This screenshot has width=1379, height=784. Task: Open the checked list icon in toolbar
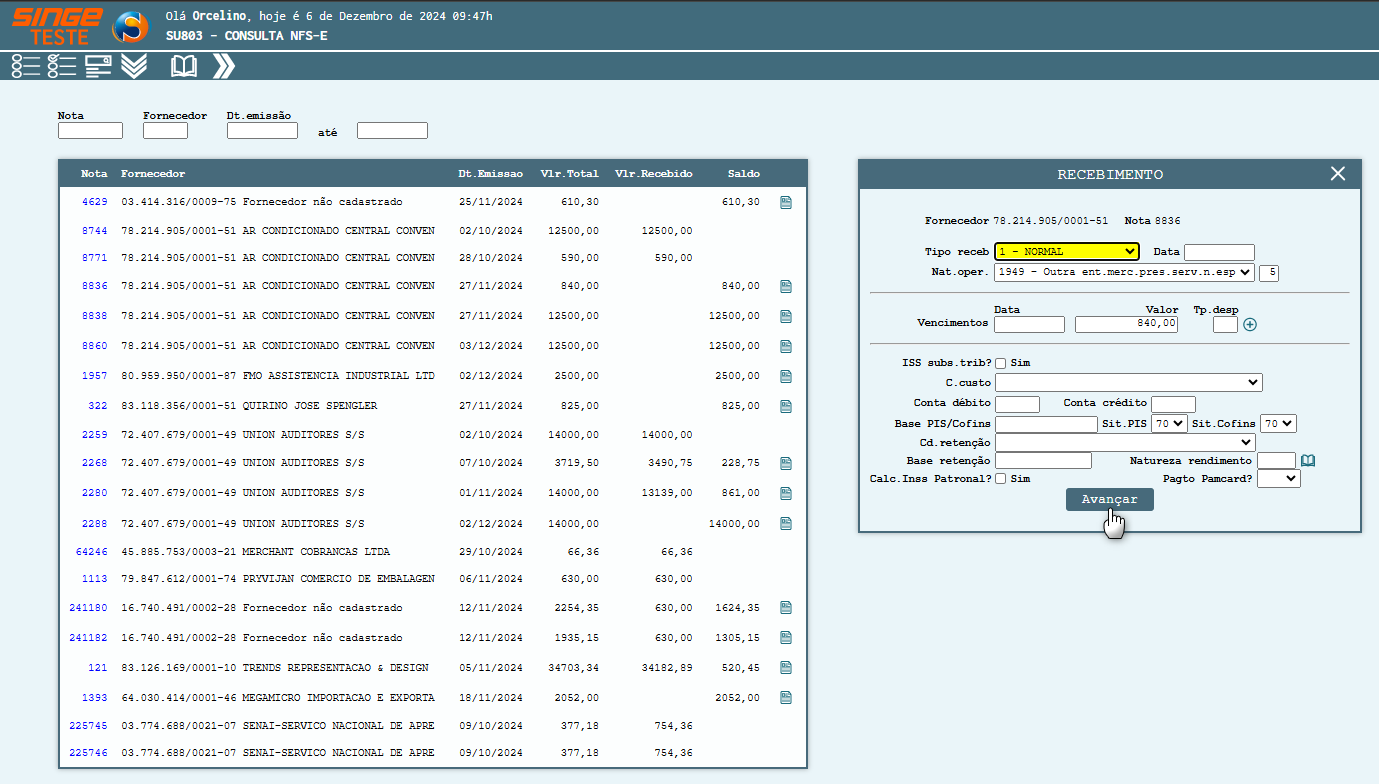click(62, 66)
